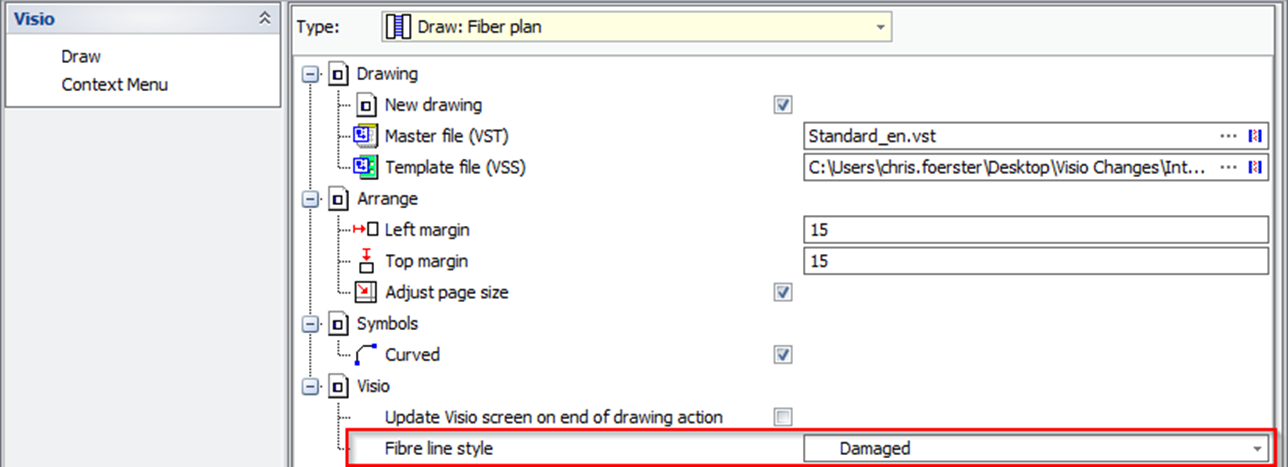Screen dimensions: 1288x467
Task: Collapse the Arrange tree group
Action: [310, 199]
